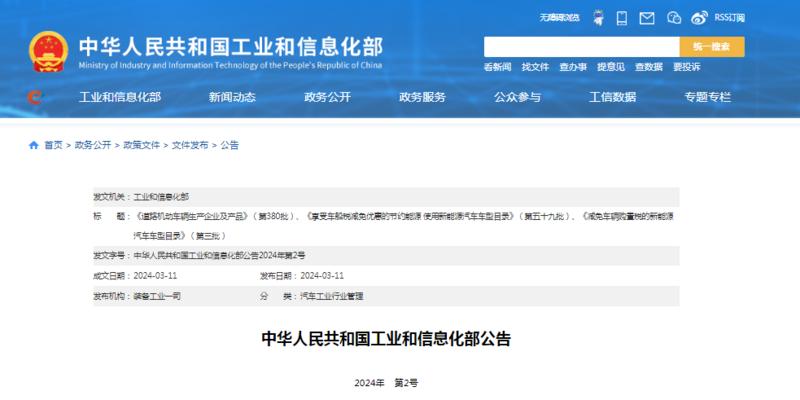Select 查数据 under the search box
Image resolution: width=800 pixels, height=400 pixels.
648,67
